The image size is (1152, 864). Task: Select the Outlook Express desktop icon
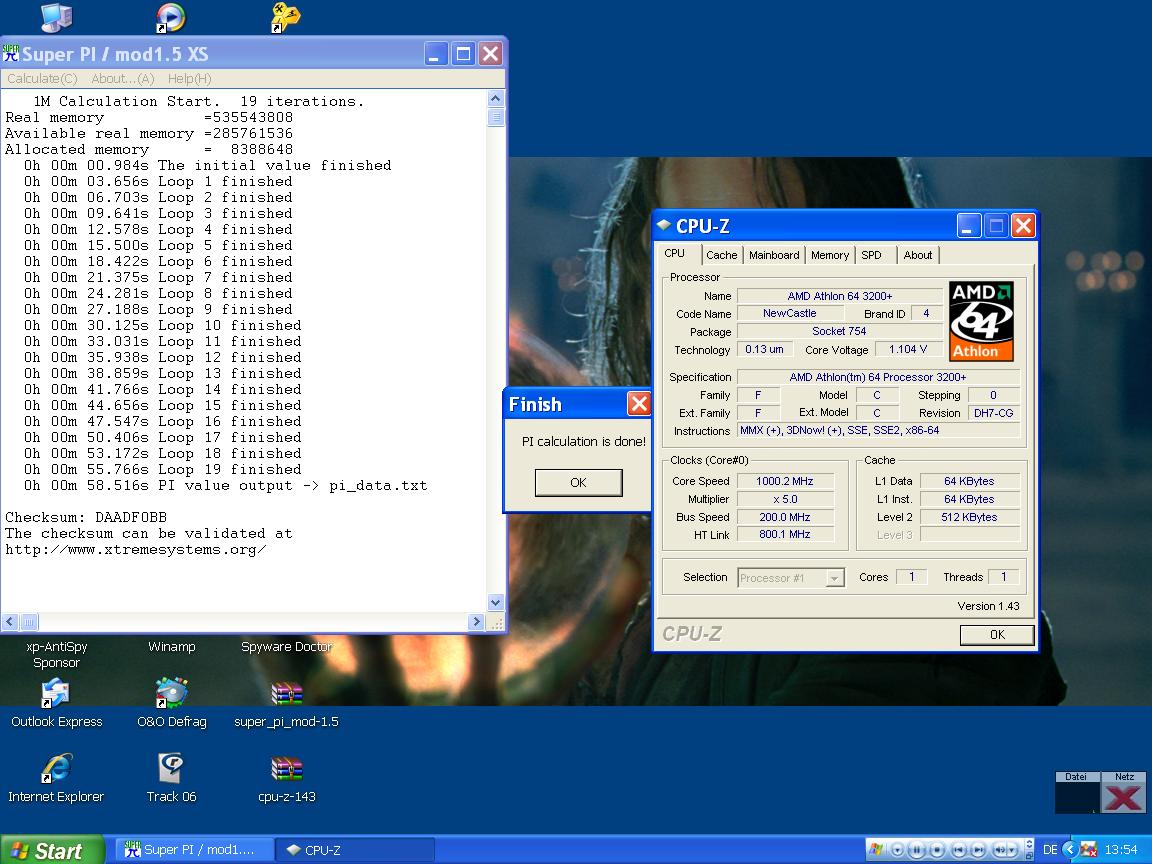[x=56, y=694]
